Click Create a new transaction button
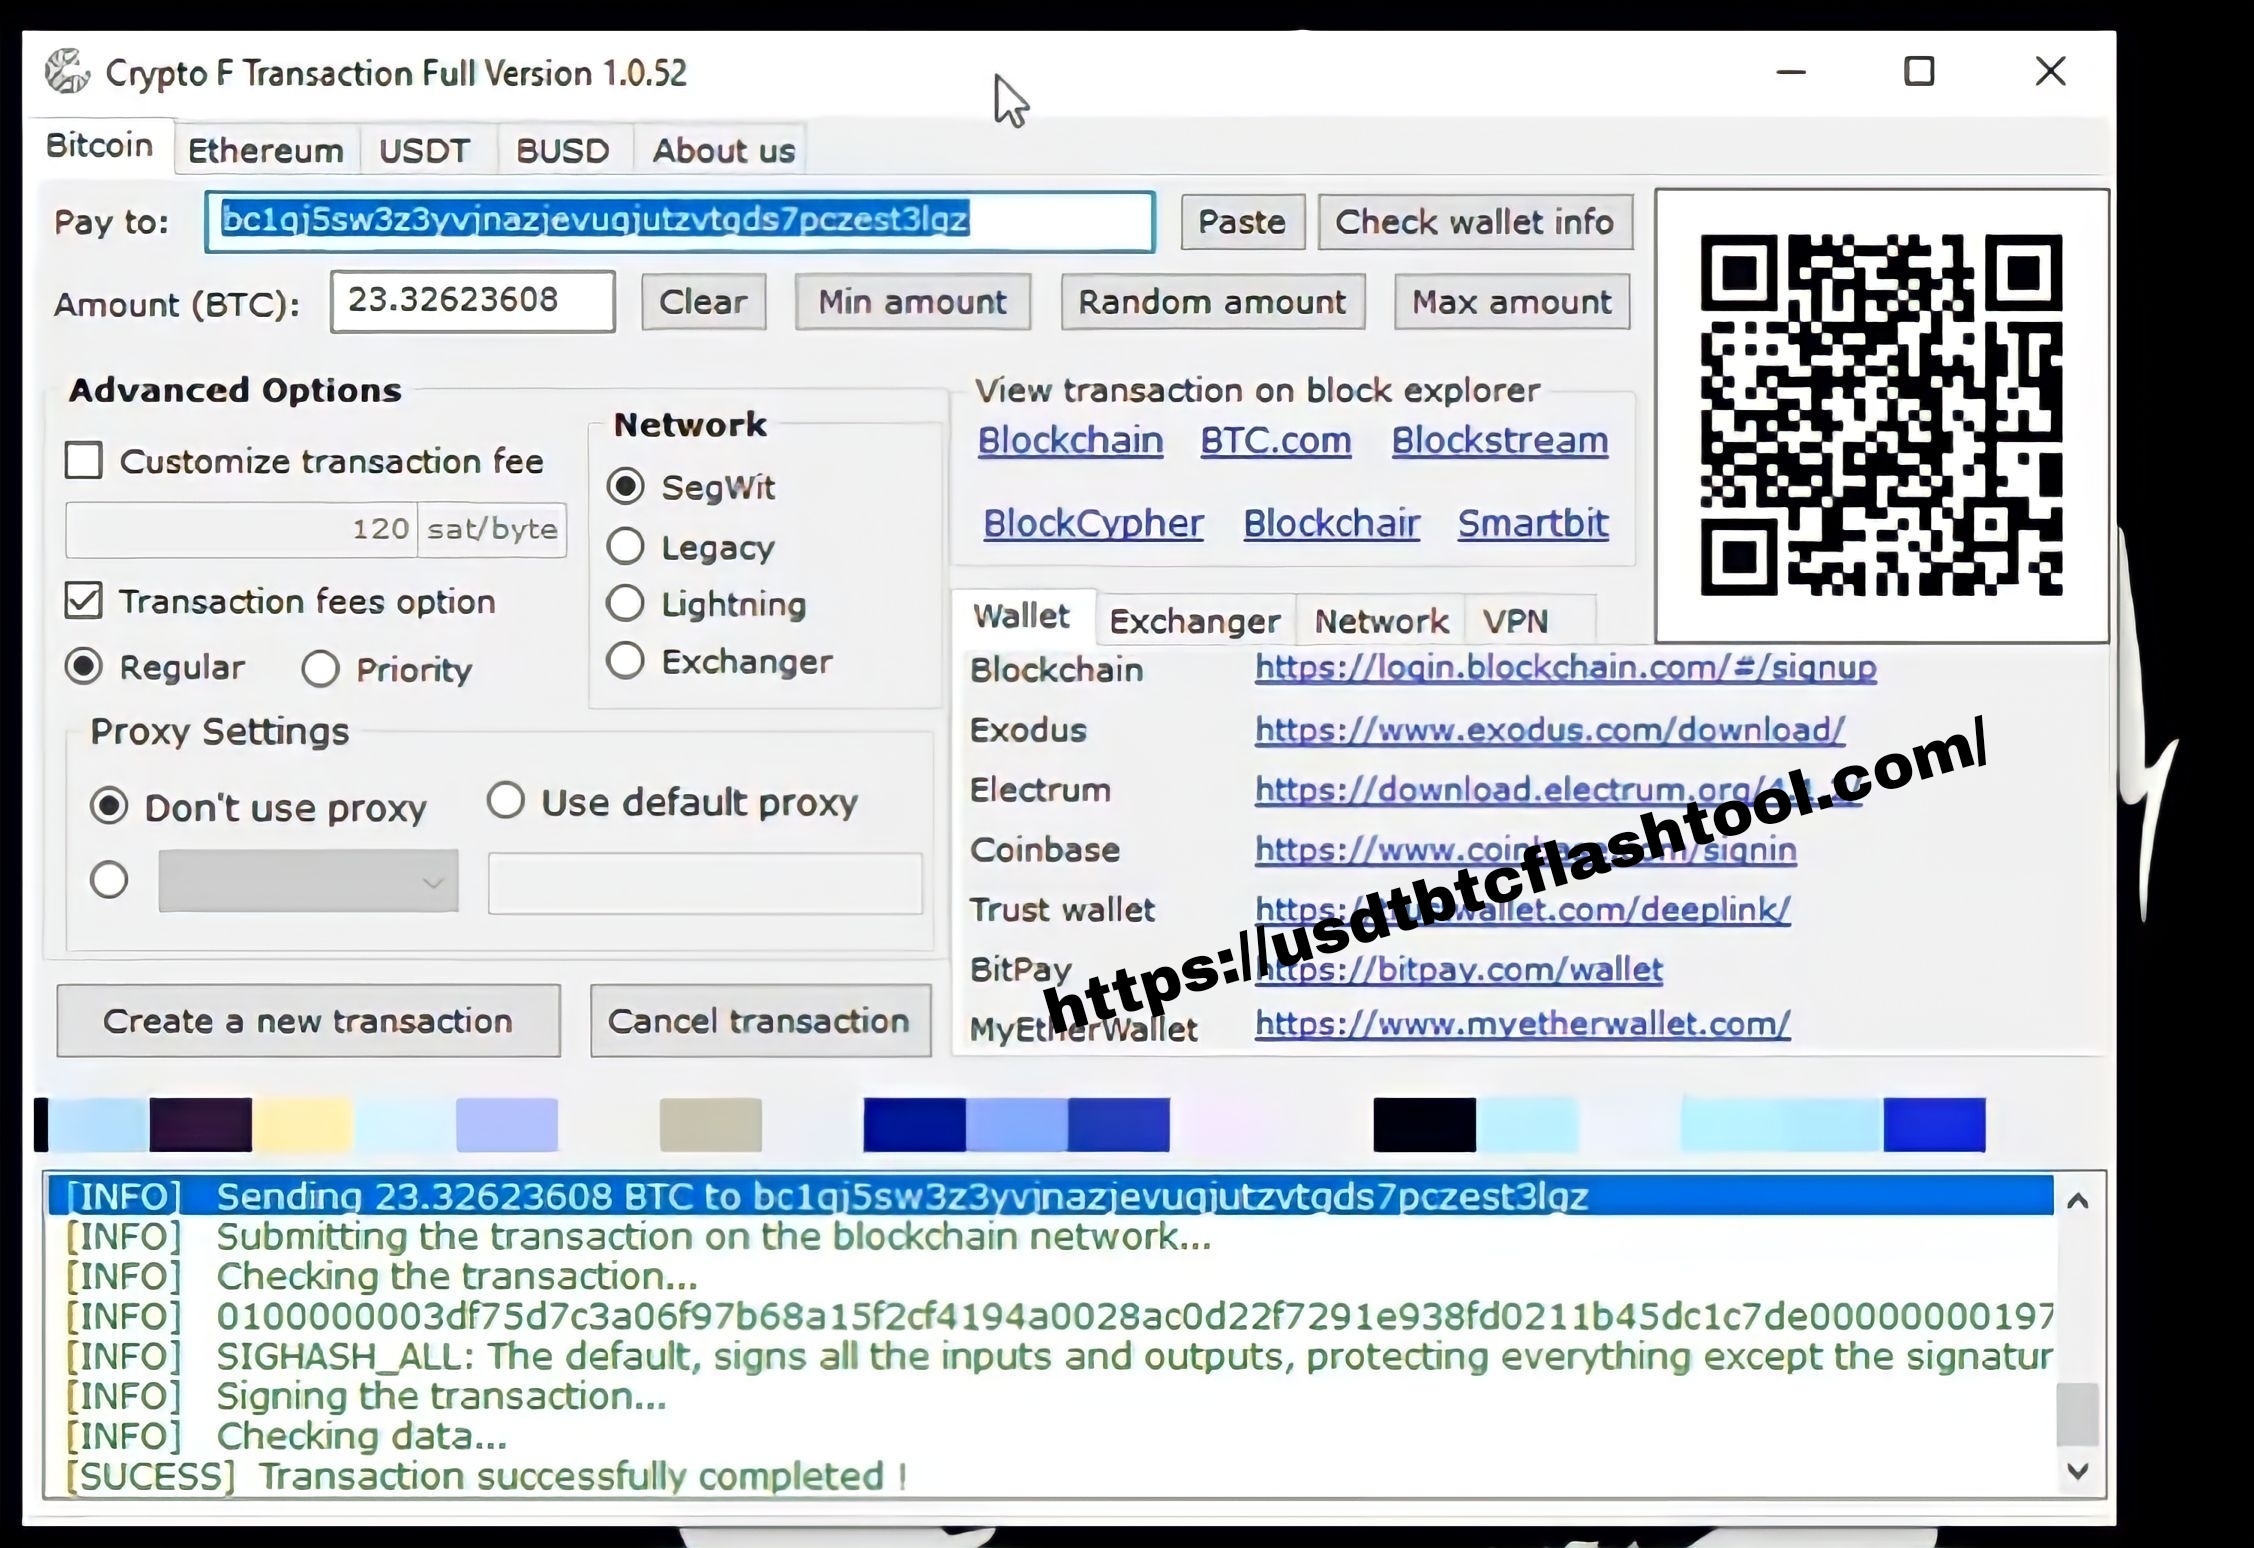Image resolution: width=2254 pixels, height=1548 pixels. click(x=308, y=1019)
